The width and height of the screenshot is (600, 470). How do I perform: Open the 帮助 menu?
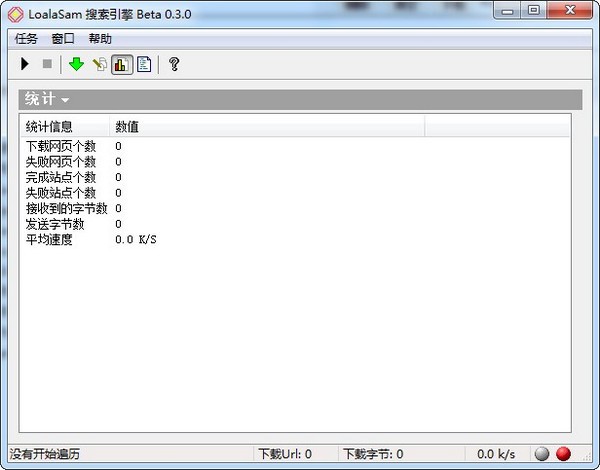[x=100, y=39]
